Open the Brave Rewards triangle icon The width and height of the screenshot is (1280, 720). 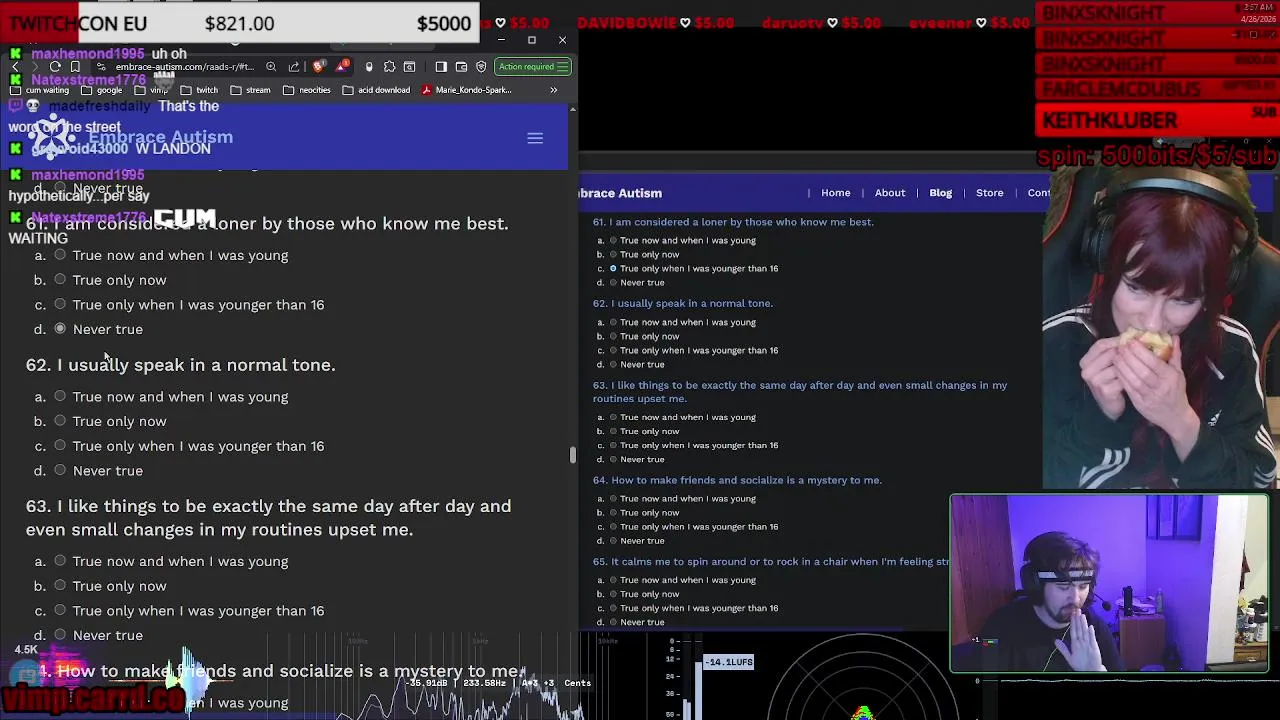click(x=343, y=67)
